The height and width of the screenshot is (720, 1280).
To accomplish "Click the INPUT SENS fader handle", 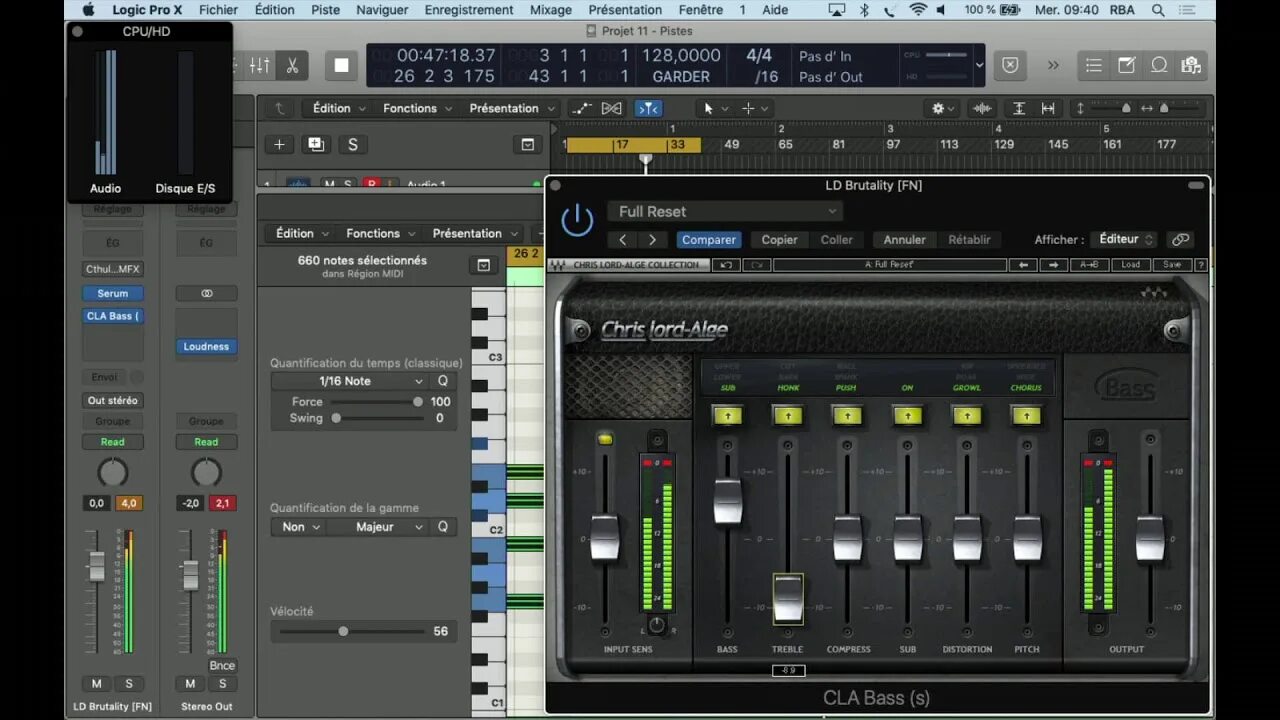I will [x=605, y=538].
